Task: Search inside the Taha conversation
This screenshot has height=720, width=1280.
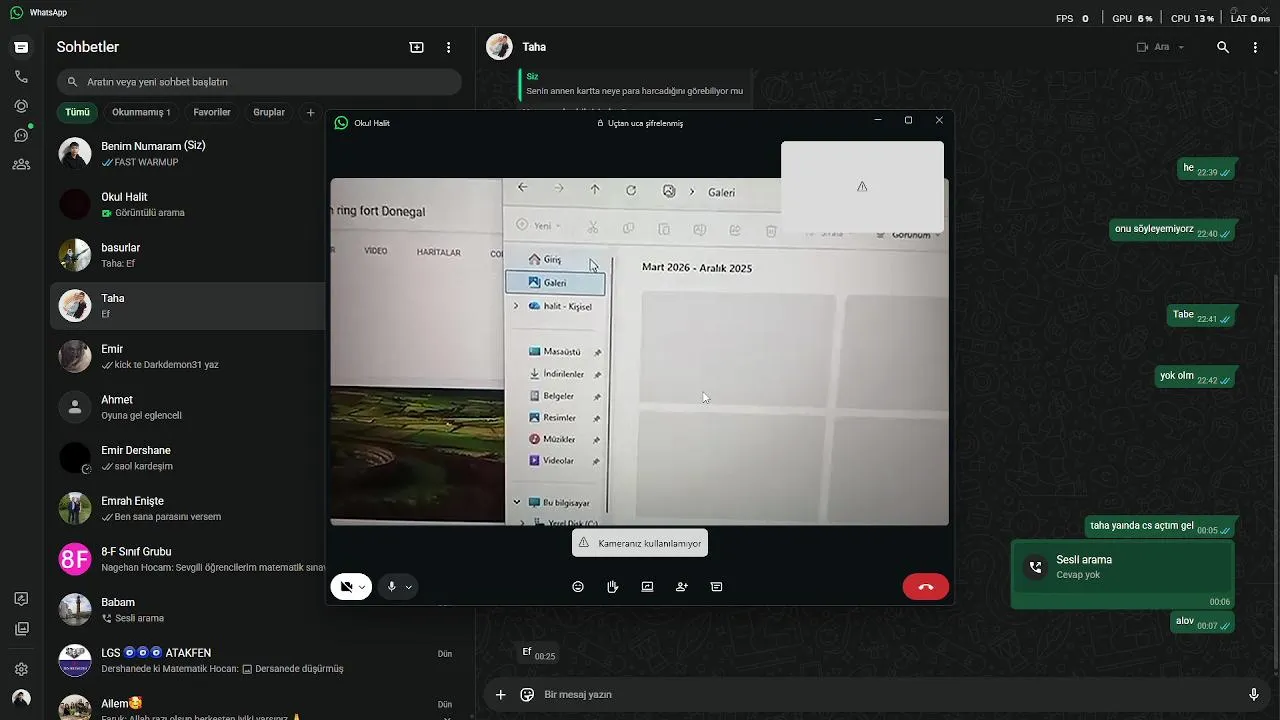Action: tap(1223, 47)
